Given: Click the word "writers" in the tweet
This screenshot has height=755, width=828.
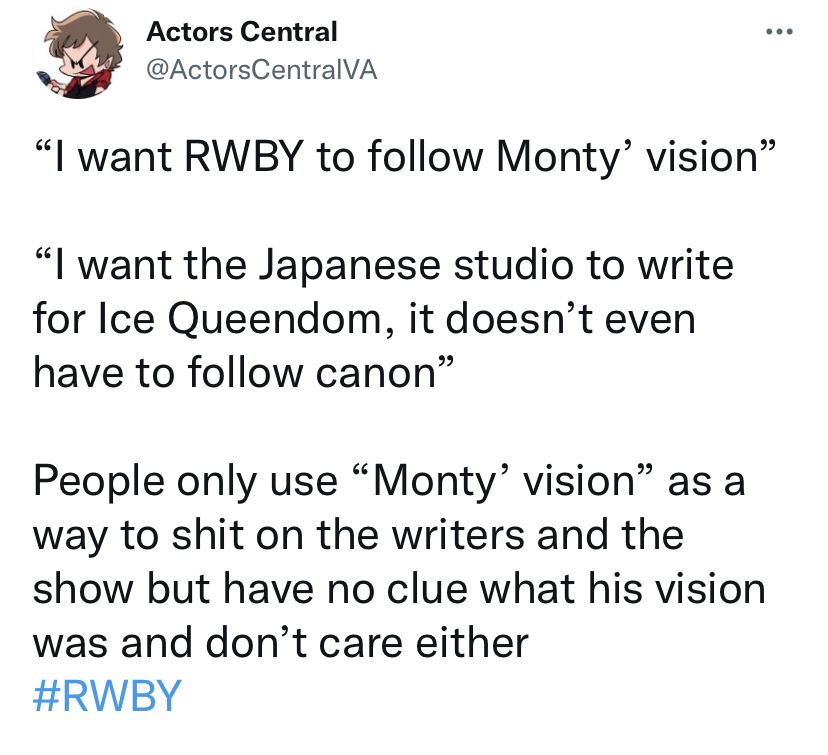Looking at the screenshot, I should click(x=458, y=535).
